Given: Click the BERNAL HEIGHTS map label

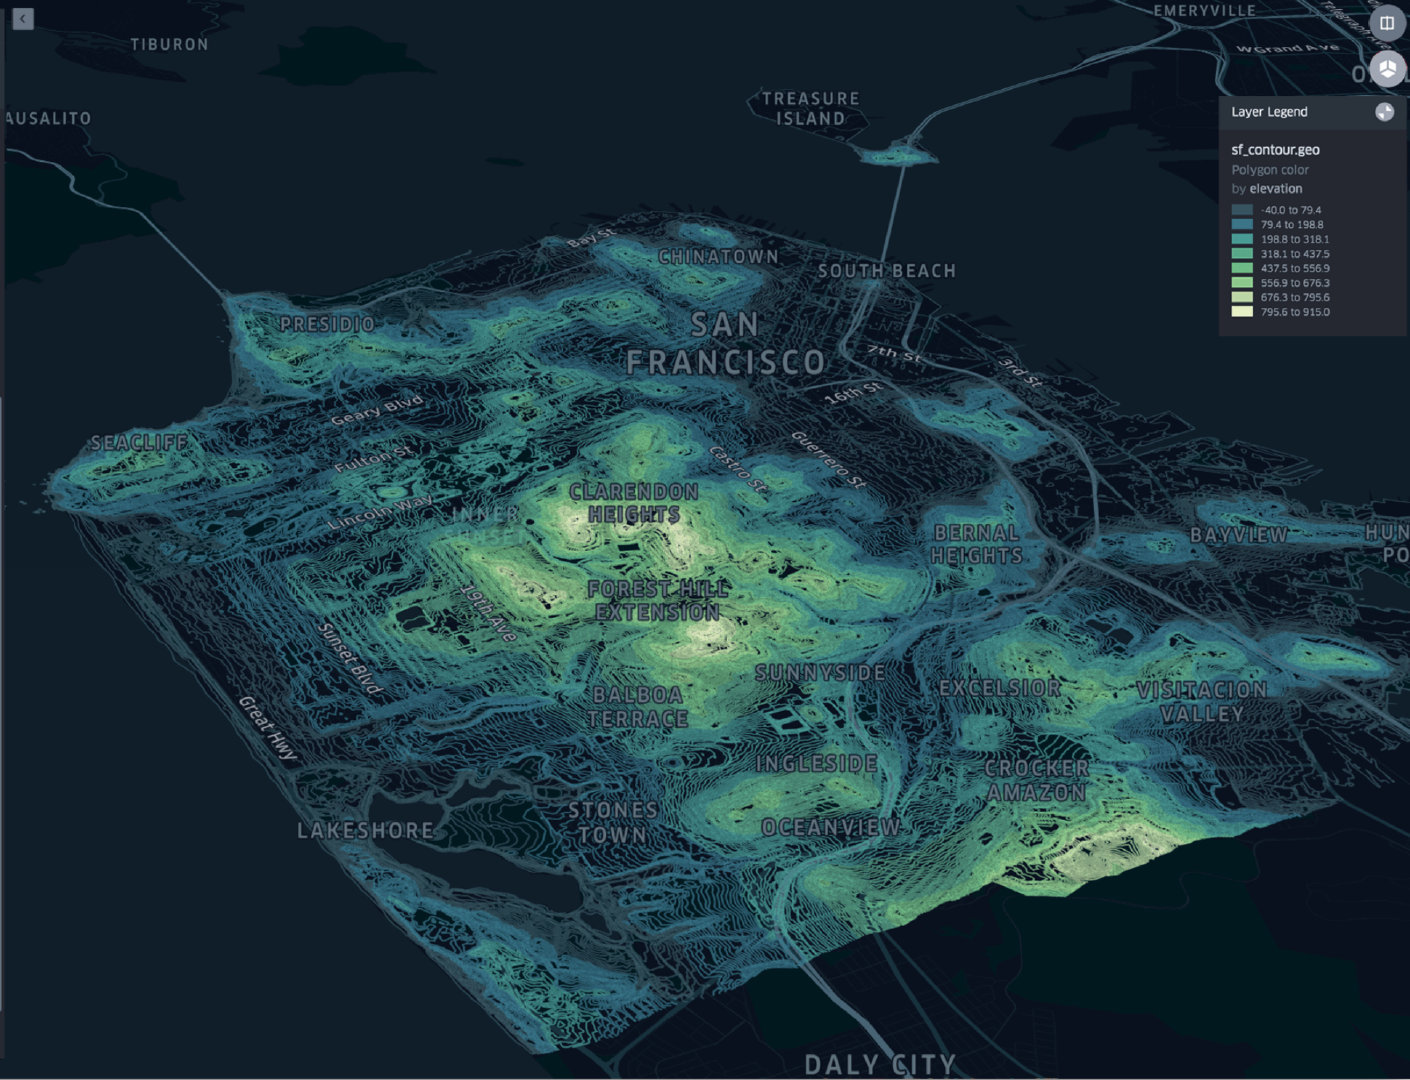Looking at the screenshot, I should (977, 544).
